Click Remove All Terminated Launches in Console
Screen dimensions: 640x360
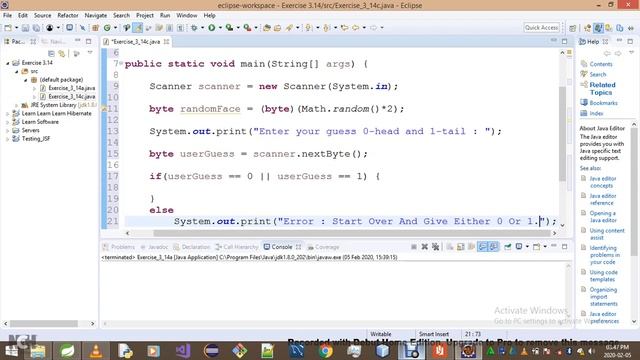tap(436, 247)
